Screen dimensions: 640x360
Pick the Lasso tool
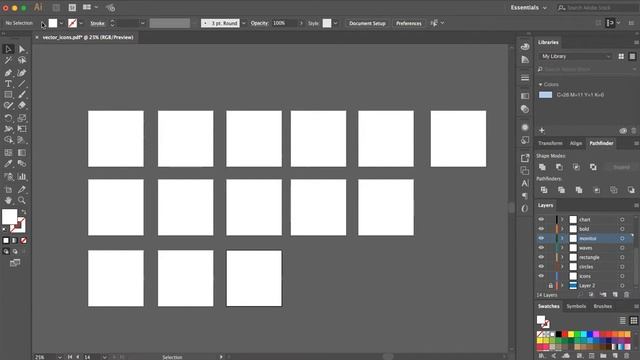point(22,60)
